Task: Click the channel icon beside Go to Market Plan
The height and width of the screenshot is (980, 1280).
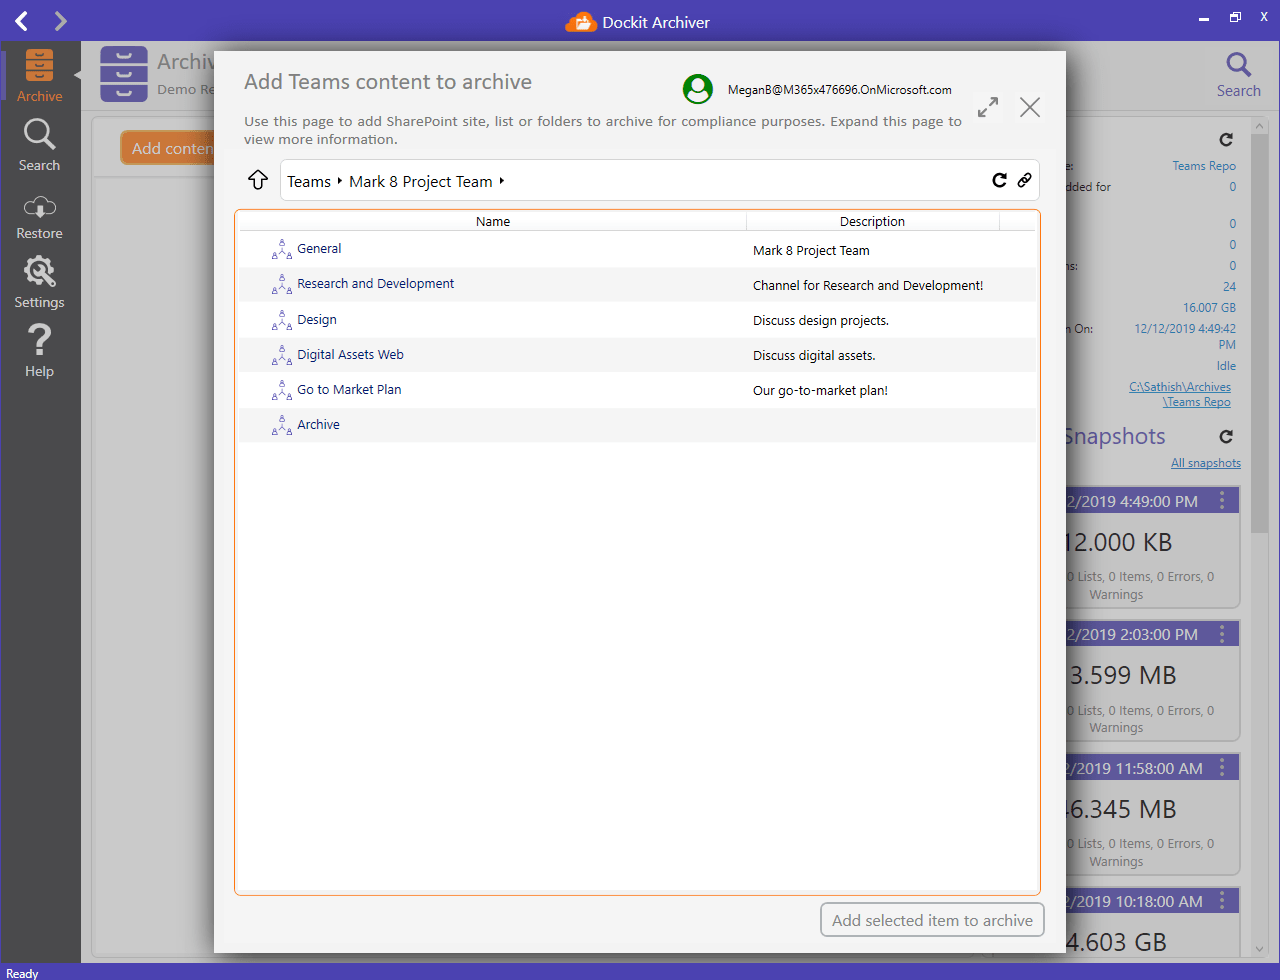Action: point(282,391)
